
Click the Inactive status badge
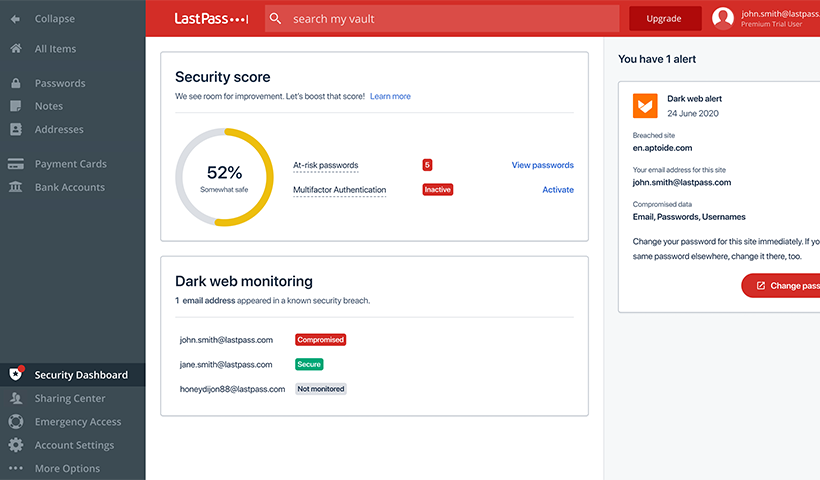438,189
